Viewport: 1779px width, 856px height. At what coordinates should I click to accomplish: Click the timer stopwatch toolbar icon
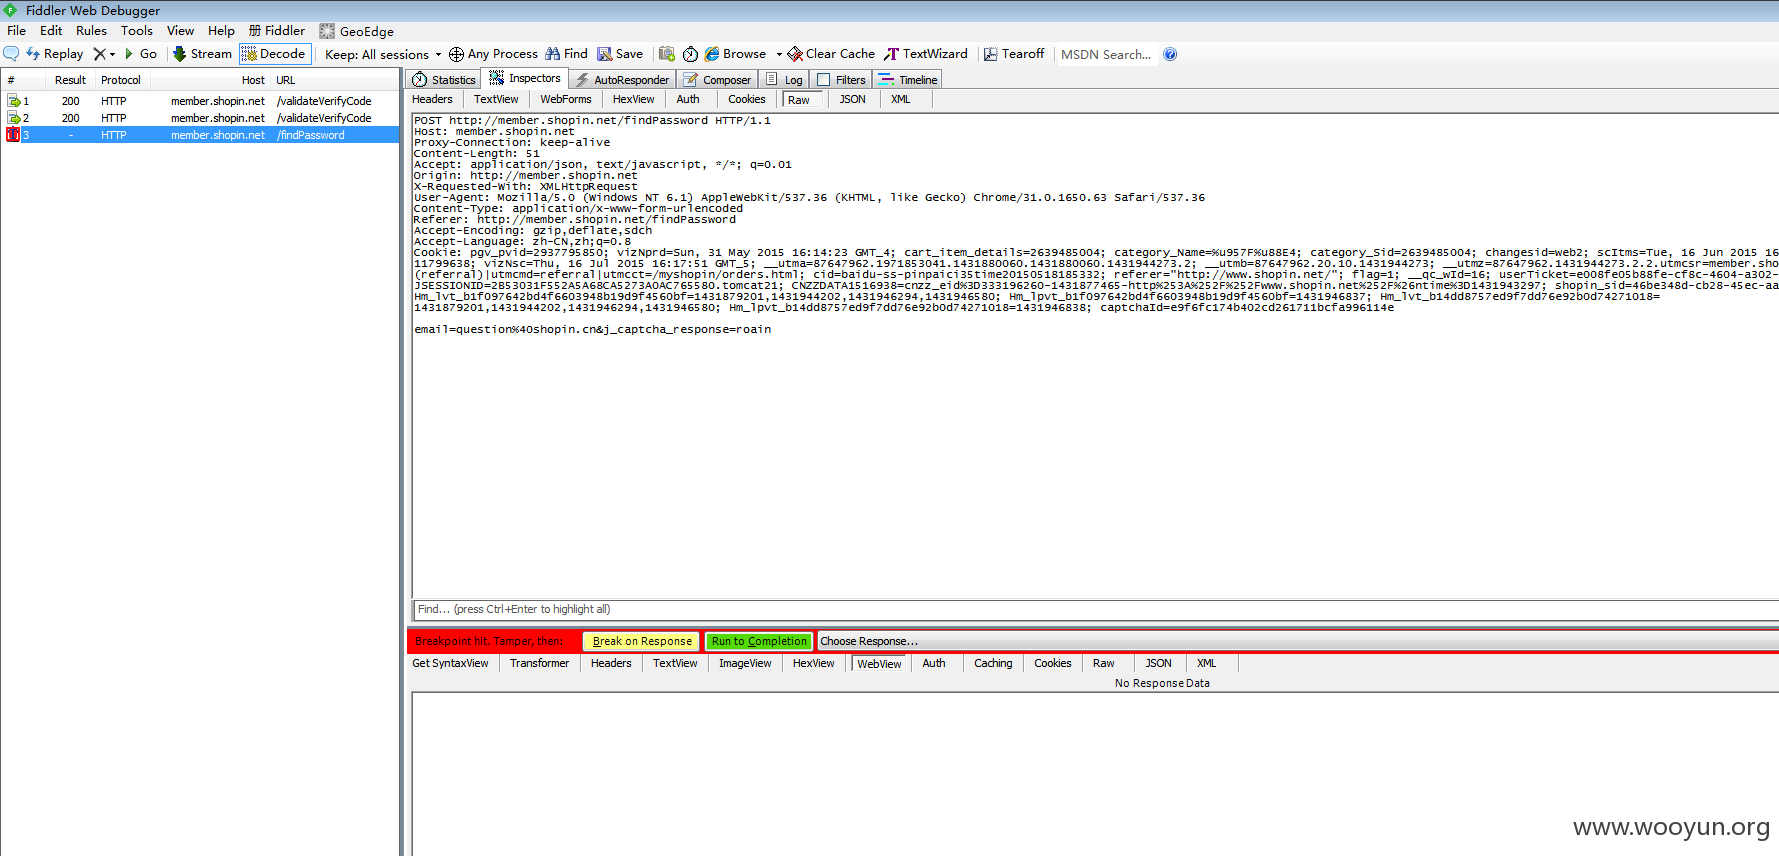coord(690,54)
